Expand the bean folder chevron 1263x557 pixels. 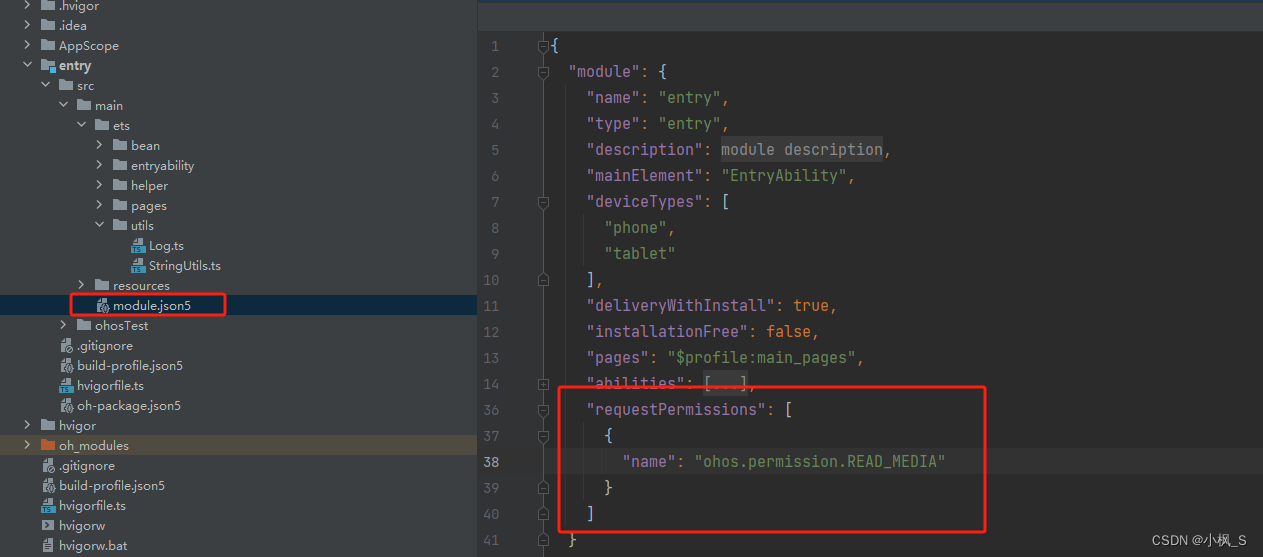pyautogui.click(x=100, y=145)
